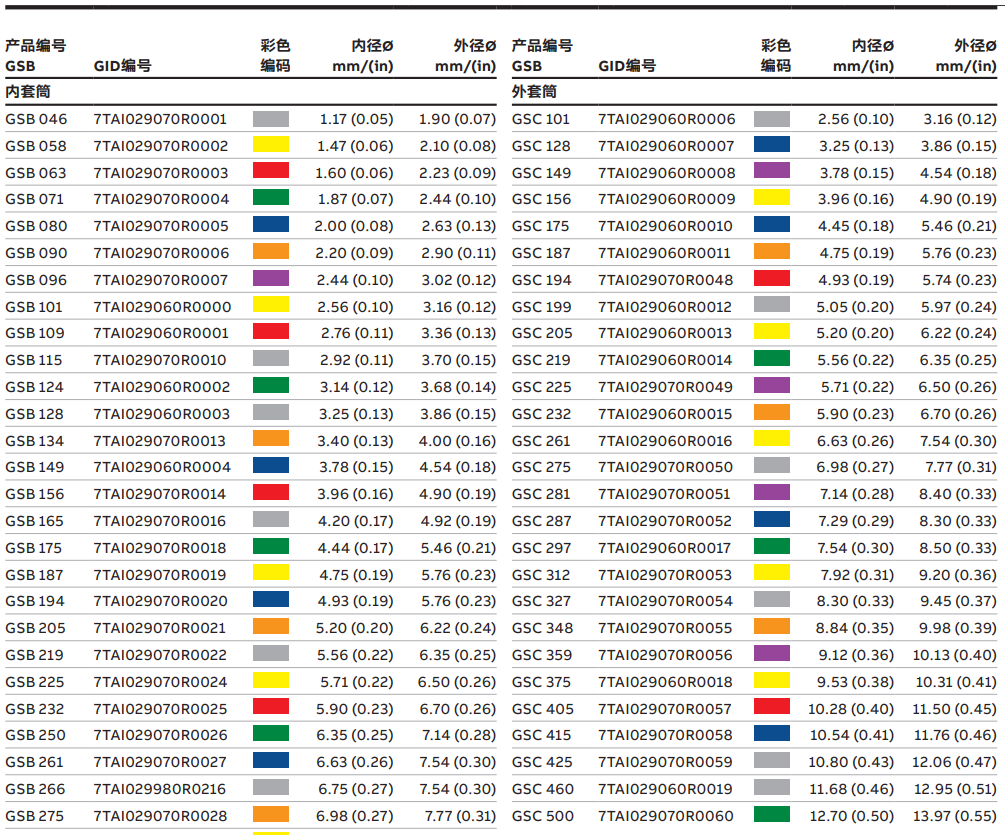Click the 内套筒 section heading
This screenshot has width=1005, height=835.
(29, 92)
